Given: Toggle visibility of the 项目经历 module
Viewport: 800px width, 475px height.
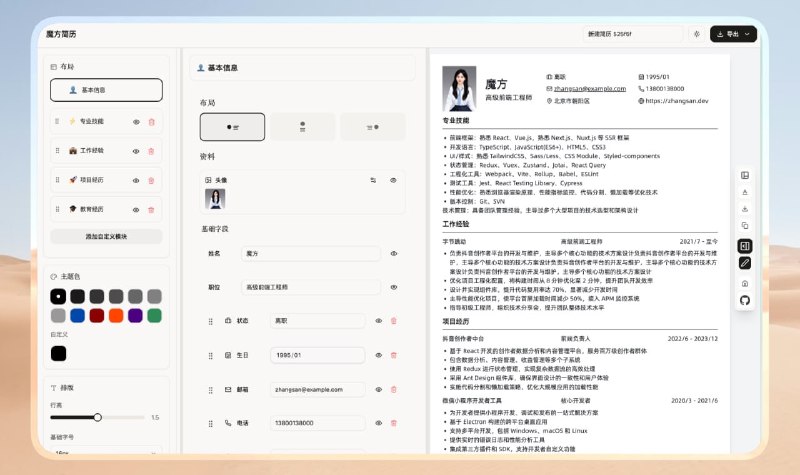Looking at the screenshot, I should (x=136, y=180).
